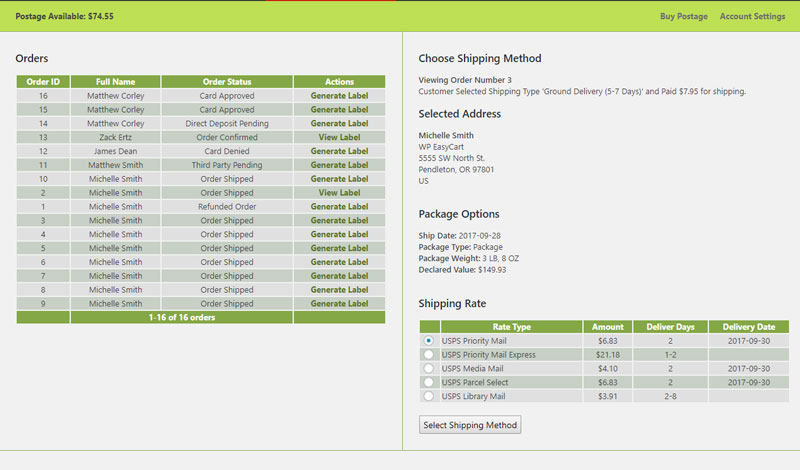The image size is (800, 470).
Task: Generate Label for Refunded Order 1
Action: [339, 206]
